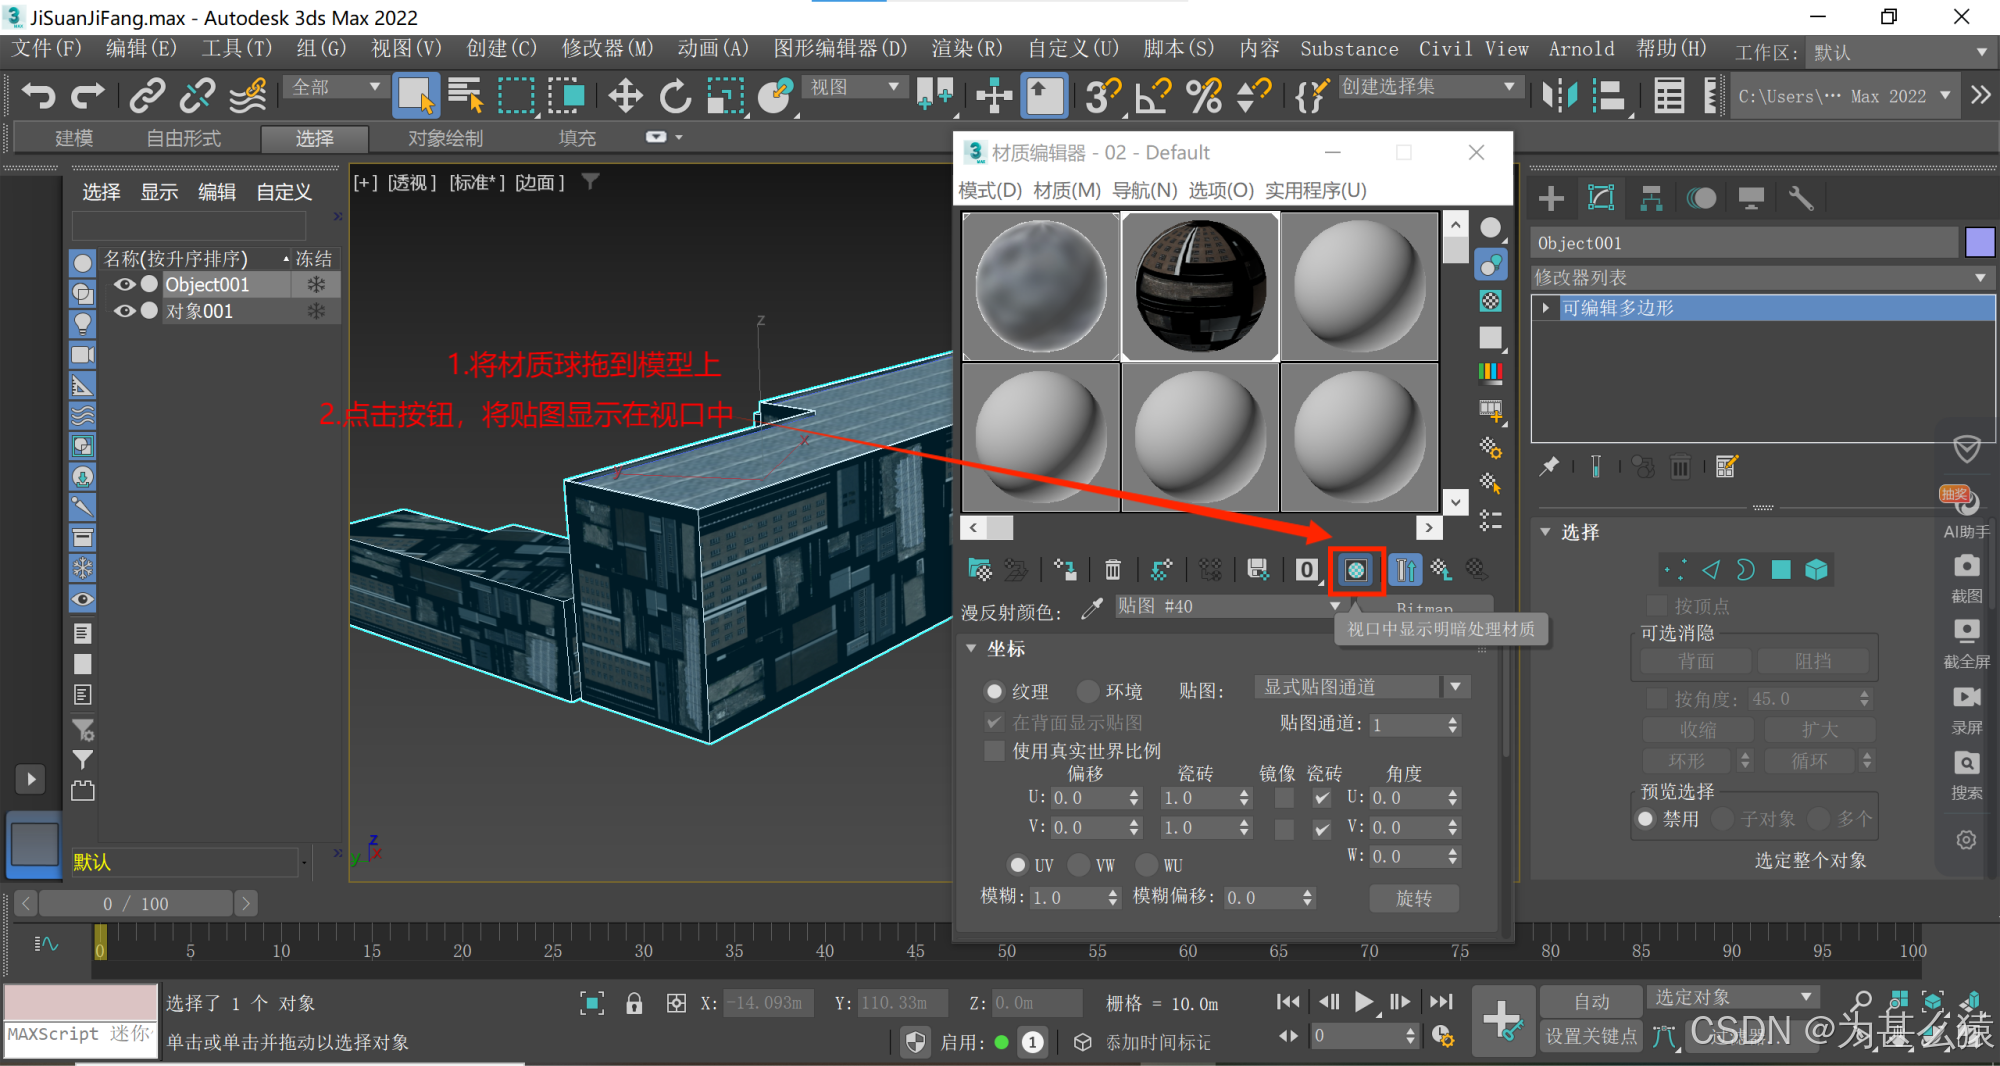The width and height of the screenshot is (2000, 1066).
Task: Open the Hierarchy panel tab
Action: (x=1651, y=199)
